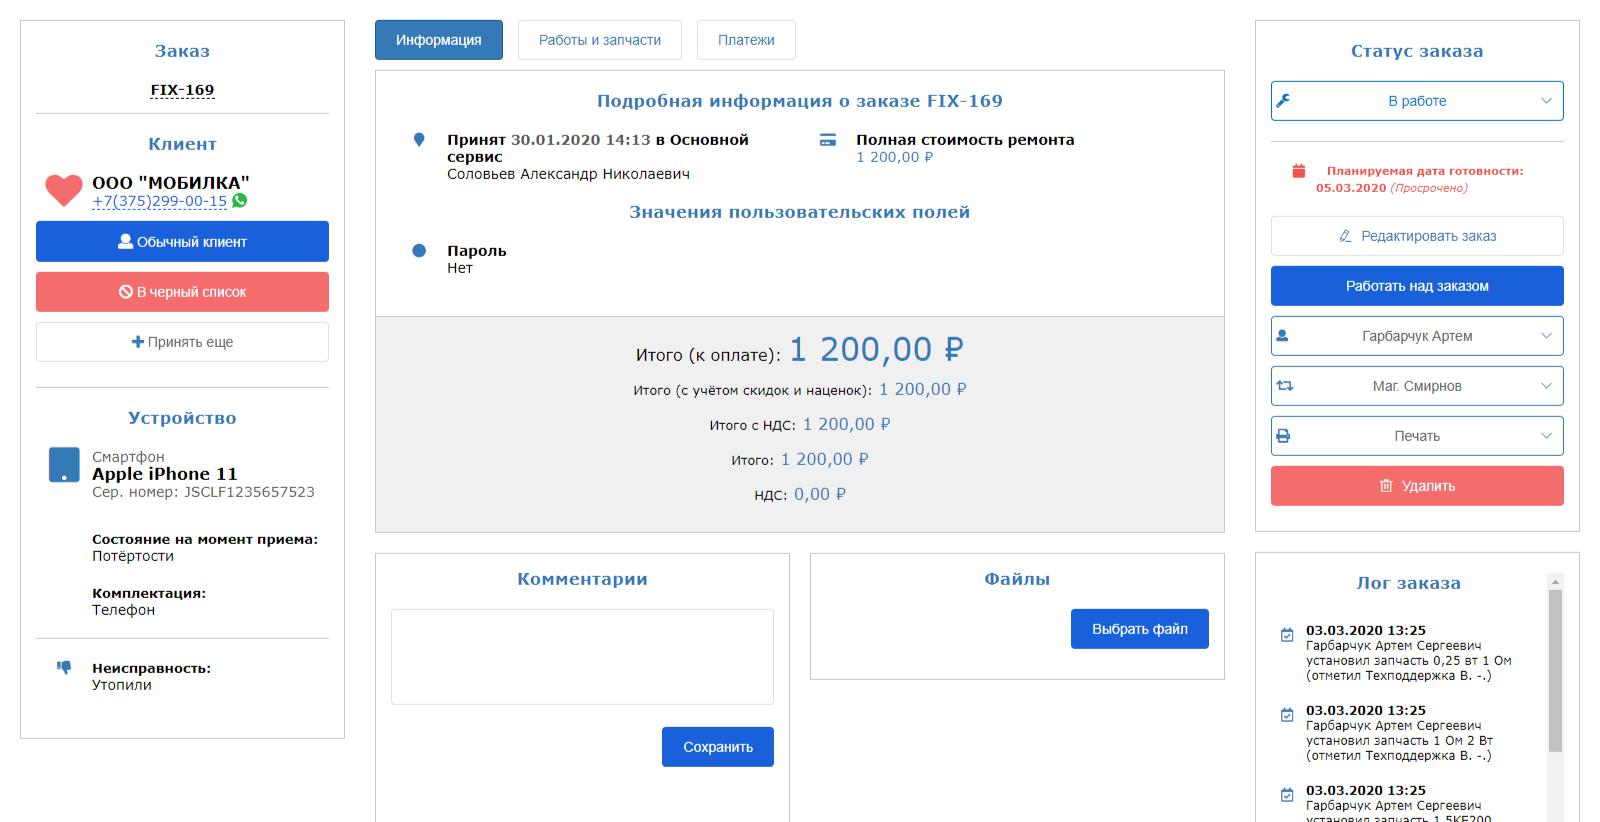
Task: Open the 'В работе' order status dropdown
Action: coord(1417,101)
